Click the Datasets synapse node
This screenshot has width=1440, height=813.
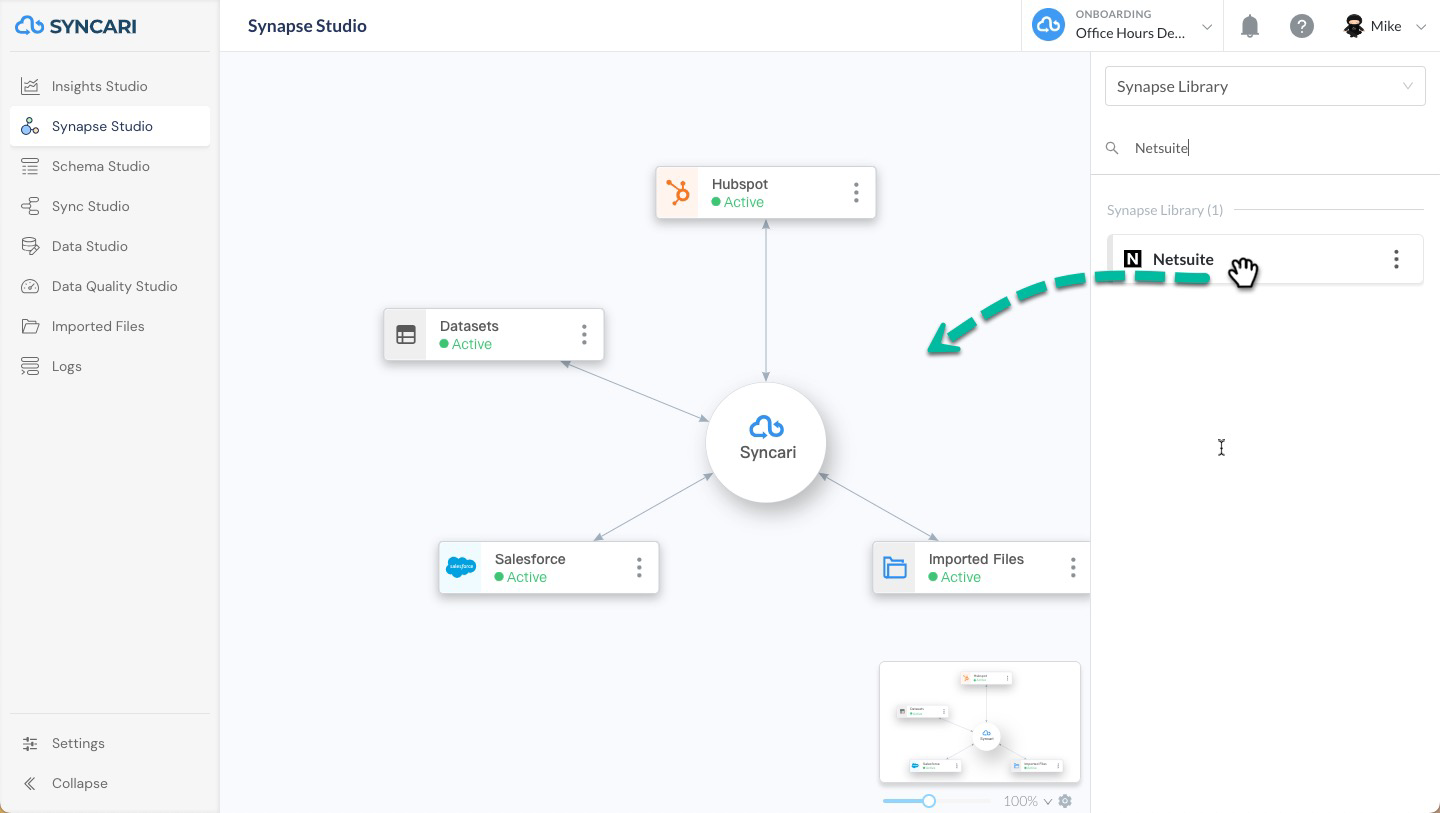[x=494, y=334]
